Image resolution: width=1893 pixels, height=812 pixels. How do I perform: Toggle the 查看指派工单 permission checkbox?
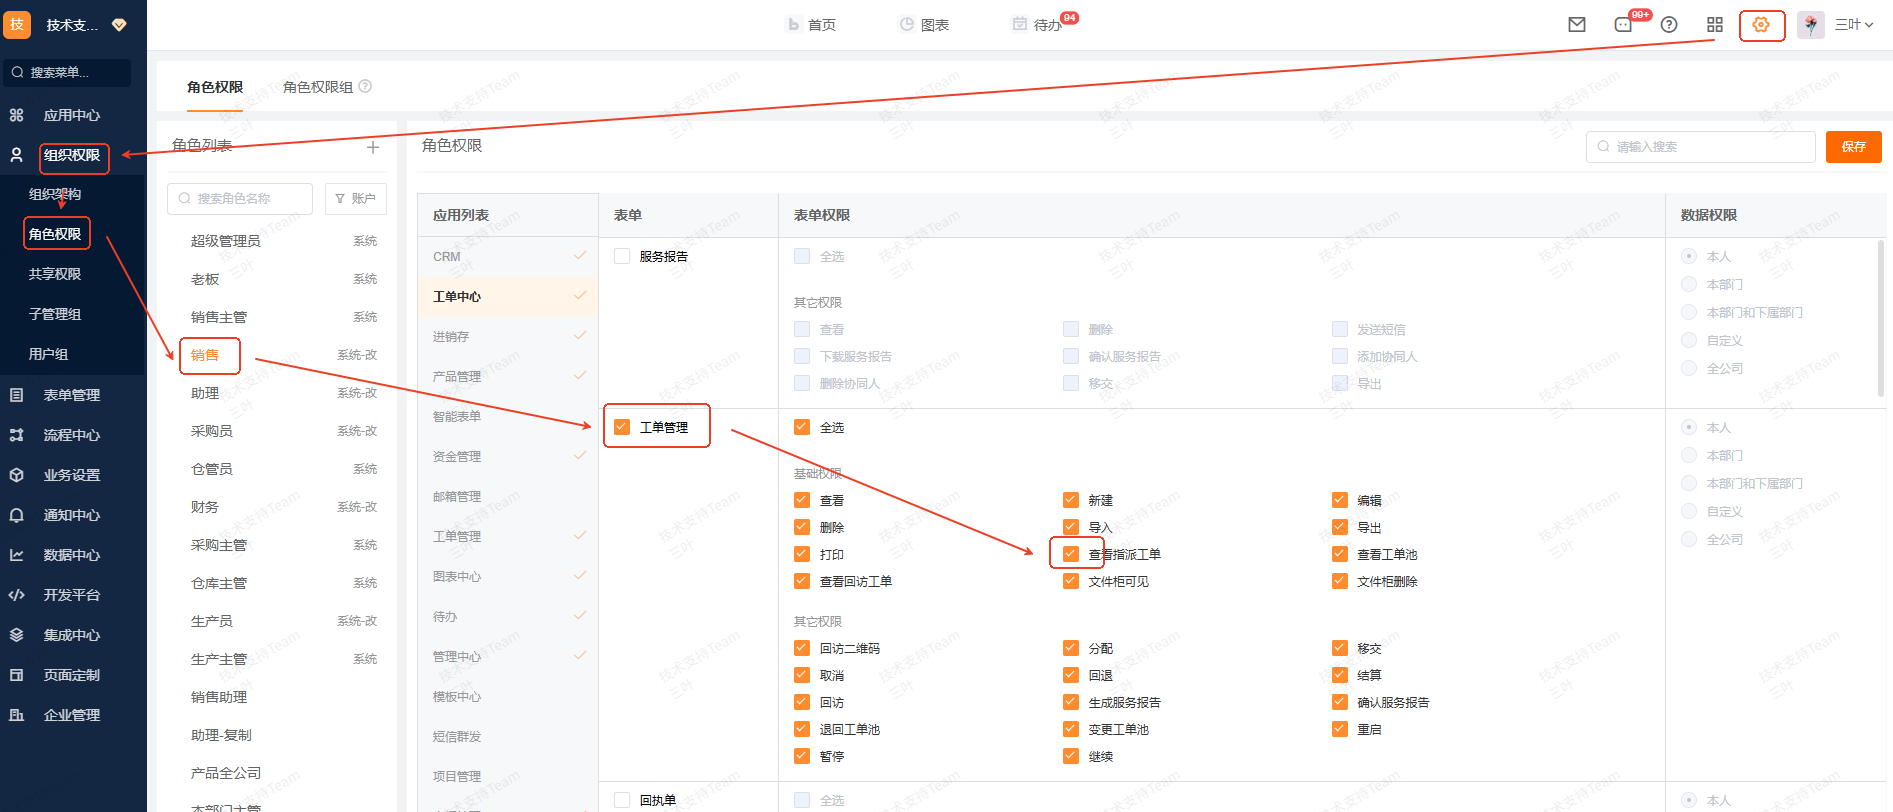click(1071, 554)
